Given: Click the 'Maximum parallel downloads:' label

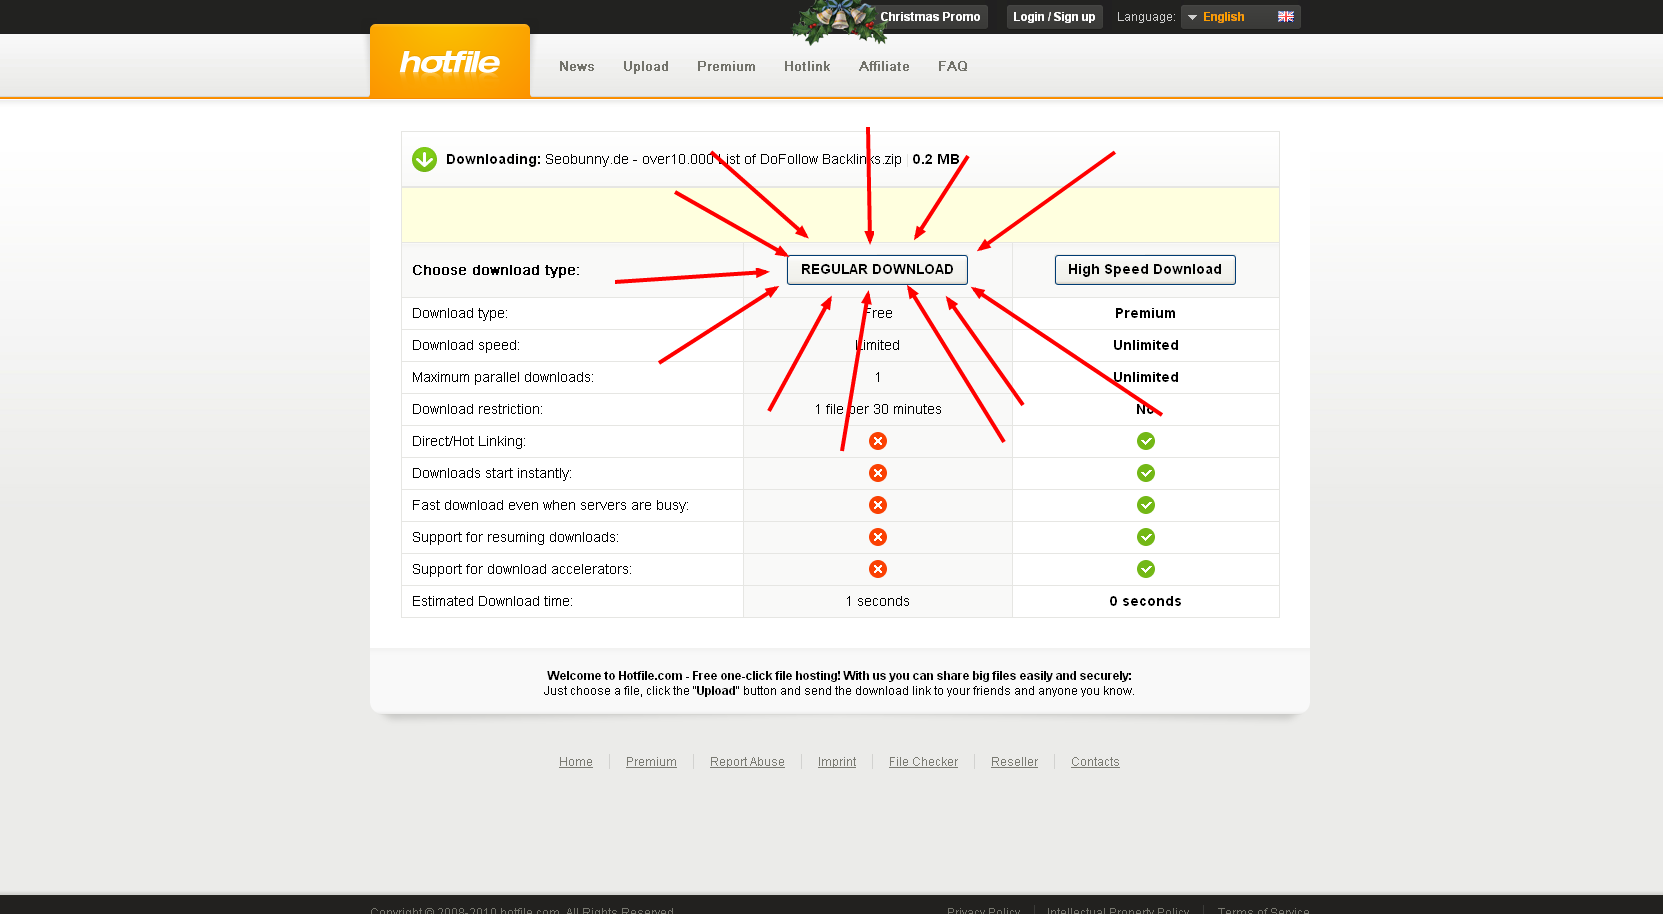Looking at the screenshot, I should 503,377.
